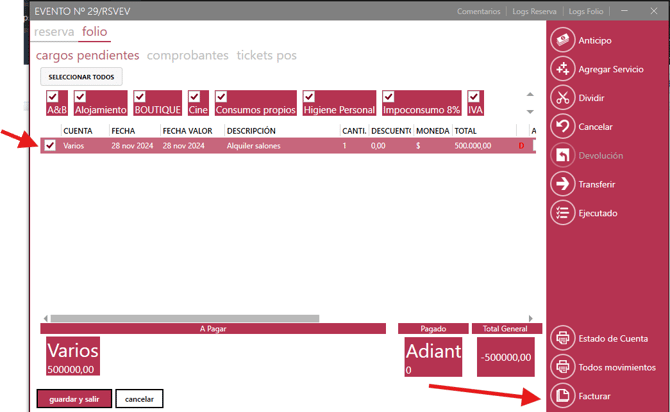
Task: Open Agregar Servicio icon
Action: pos(562,69)
